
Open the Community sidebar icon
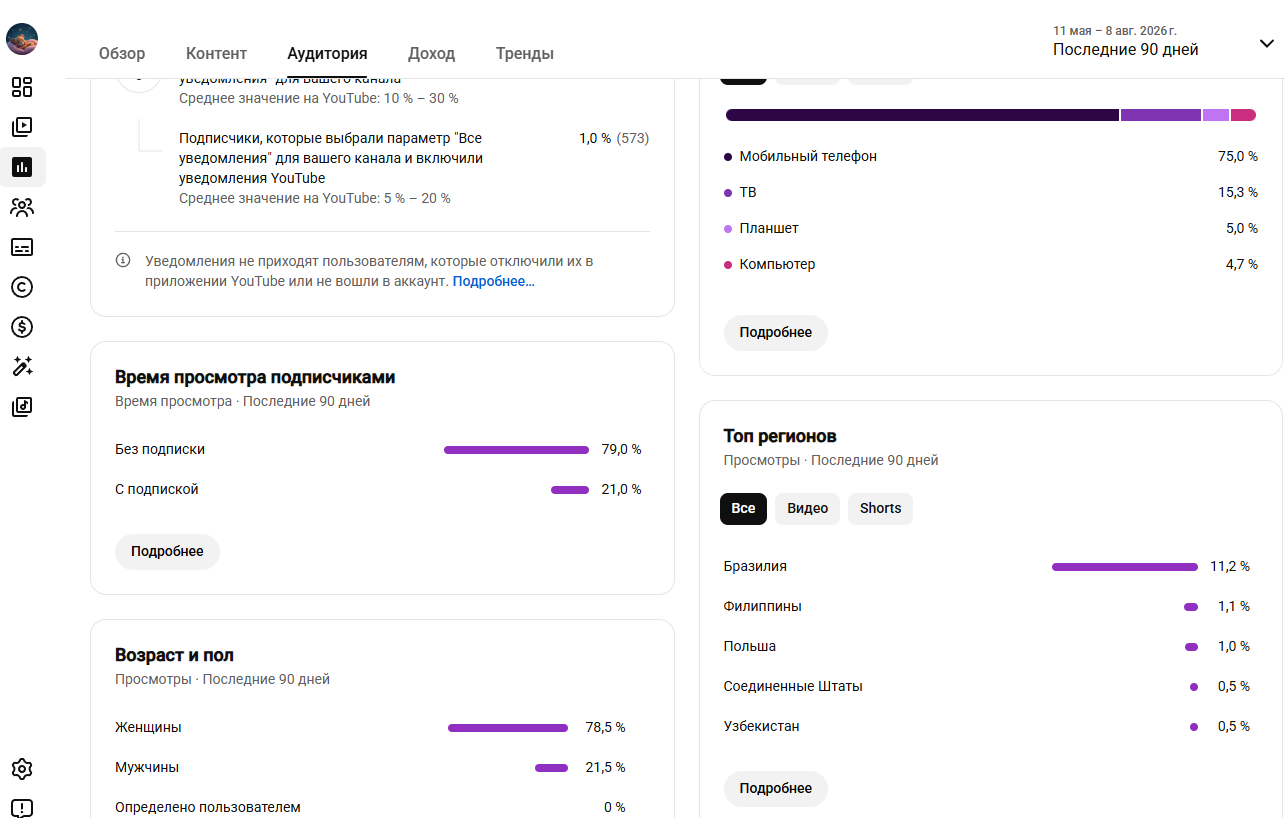[22, 207]
